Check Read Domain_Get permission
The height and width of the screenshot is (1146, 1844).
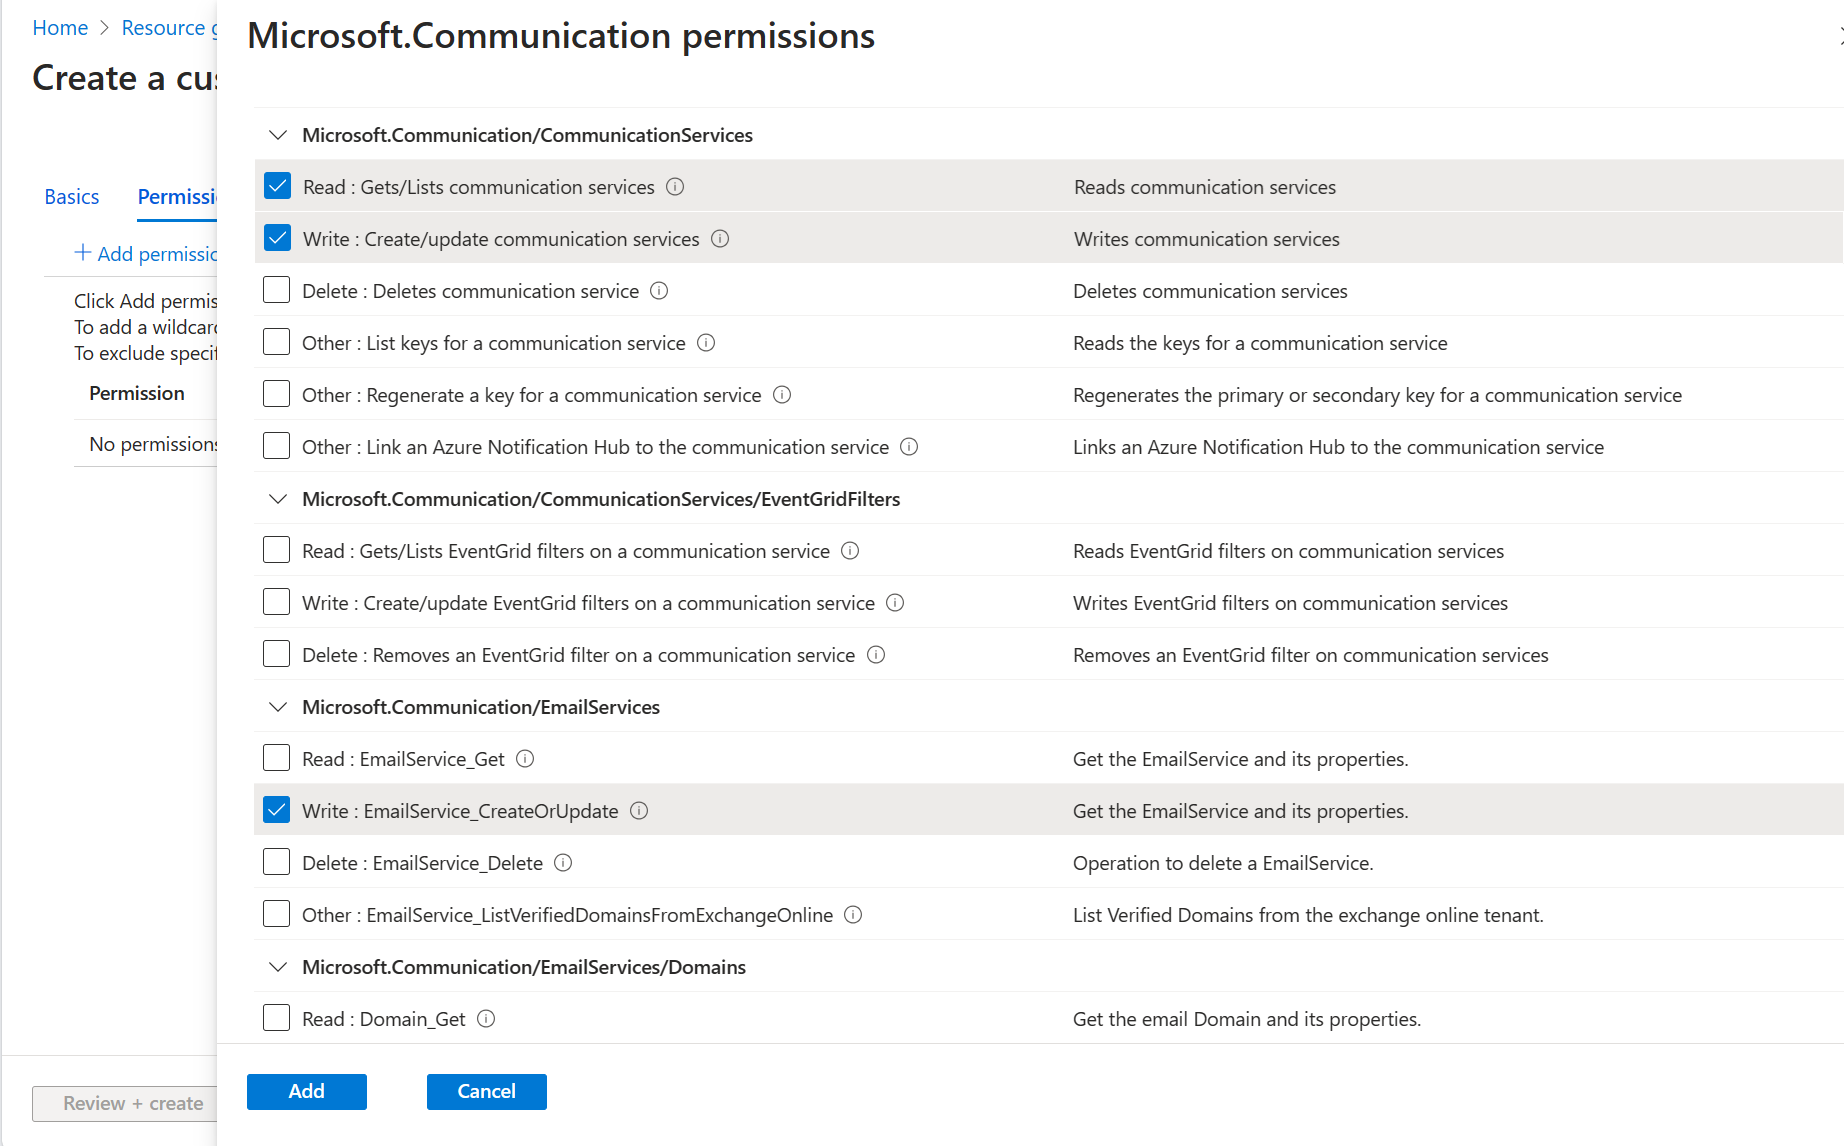click(x=277, y=1018)
